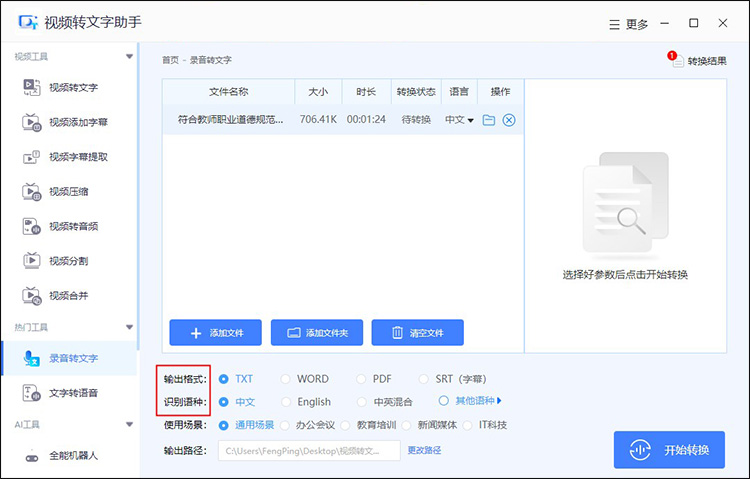
Task: Select 通用场景 usage scenario
Action: tap(223, 425)
